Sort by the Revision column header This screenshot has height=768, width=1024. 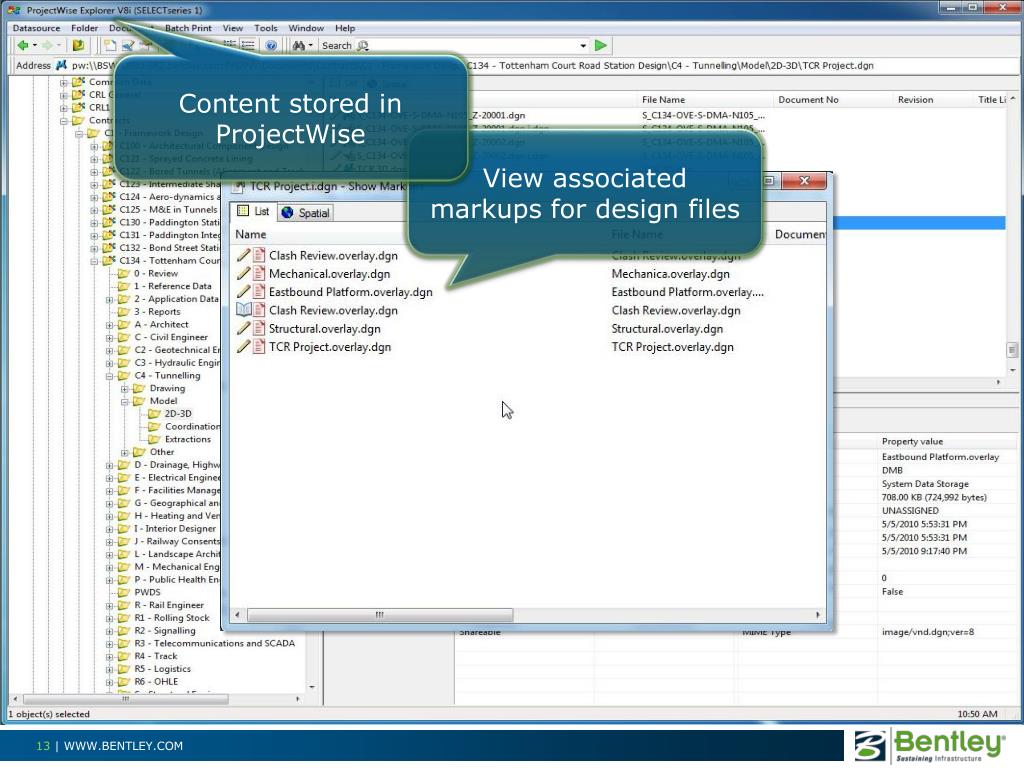click(x=915, y=99)
